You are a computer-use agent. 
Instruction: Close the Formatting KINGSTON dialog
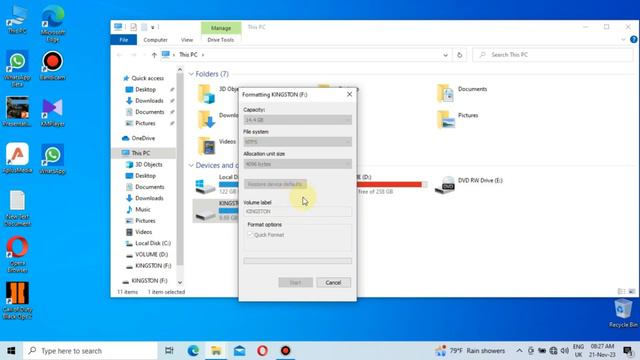349,94
